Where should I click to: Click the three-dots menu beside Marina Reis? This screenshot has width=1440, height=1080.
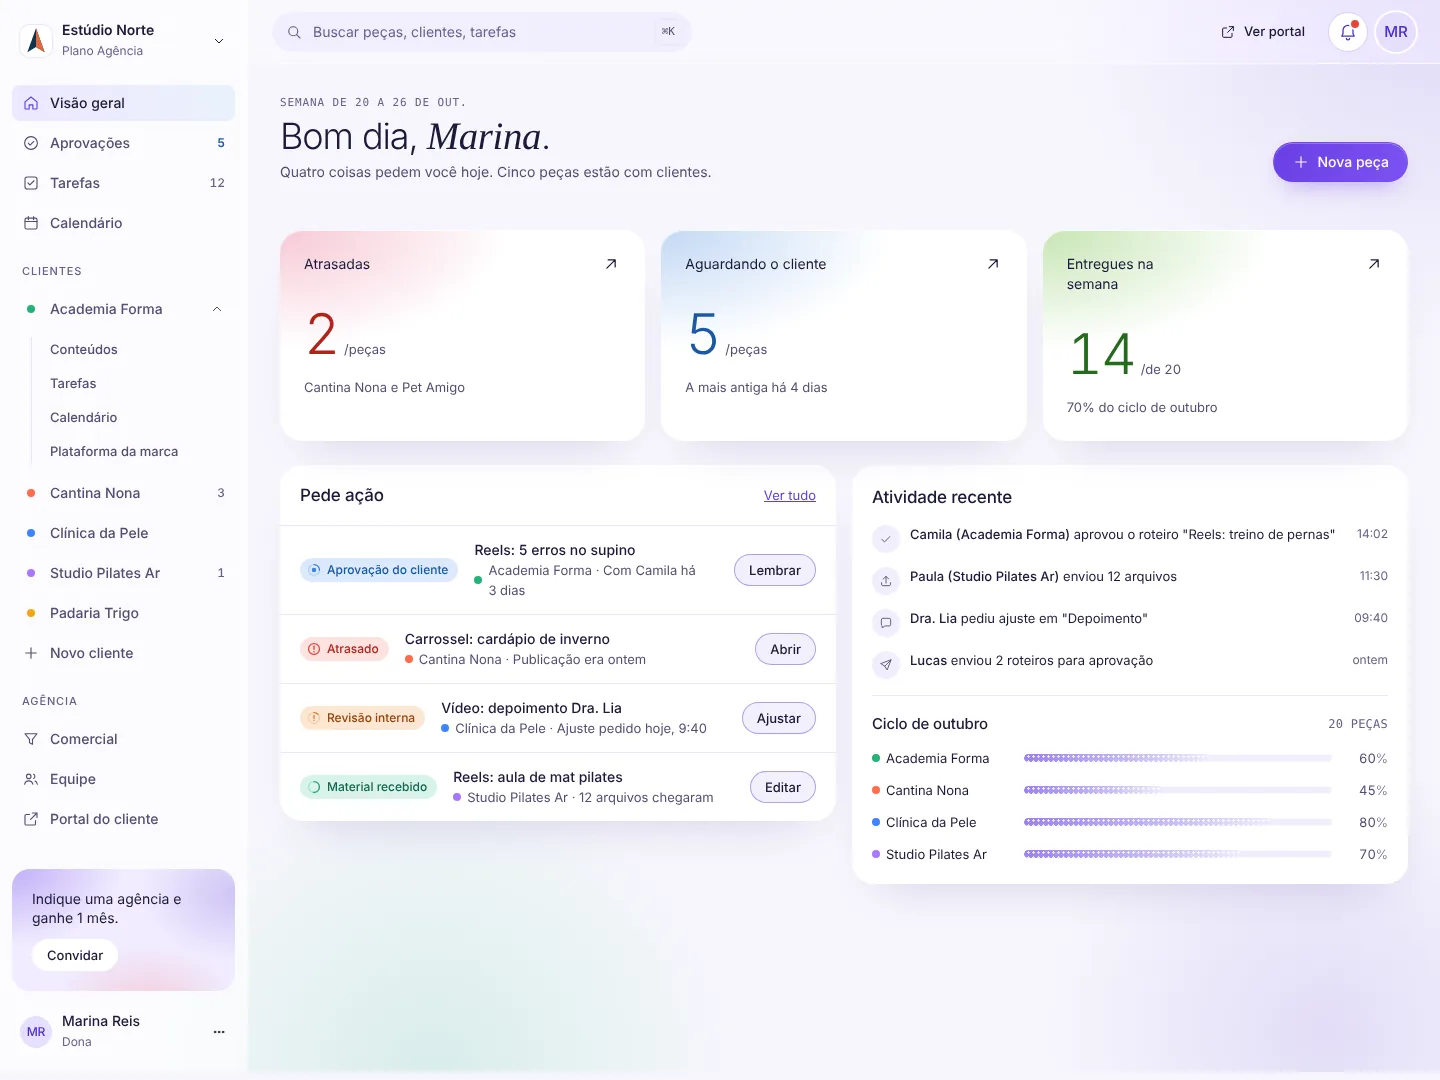(x=219, y=1031)
